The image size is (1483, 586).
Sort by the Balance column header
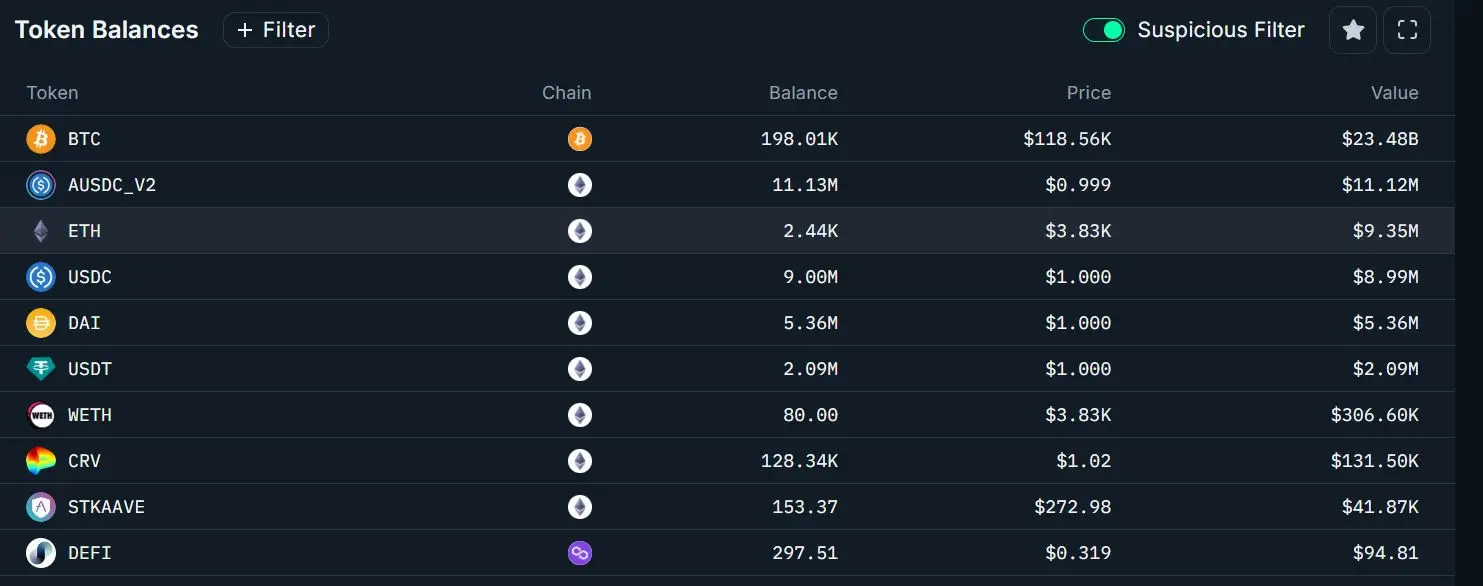pos(803,93)
